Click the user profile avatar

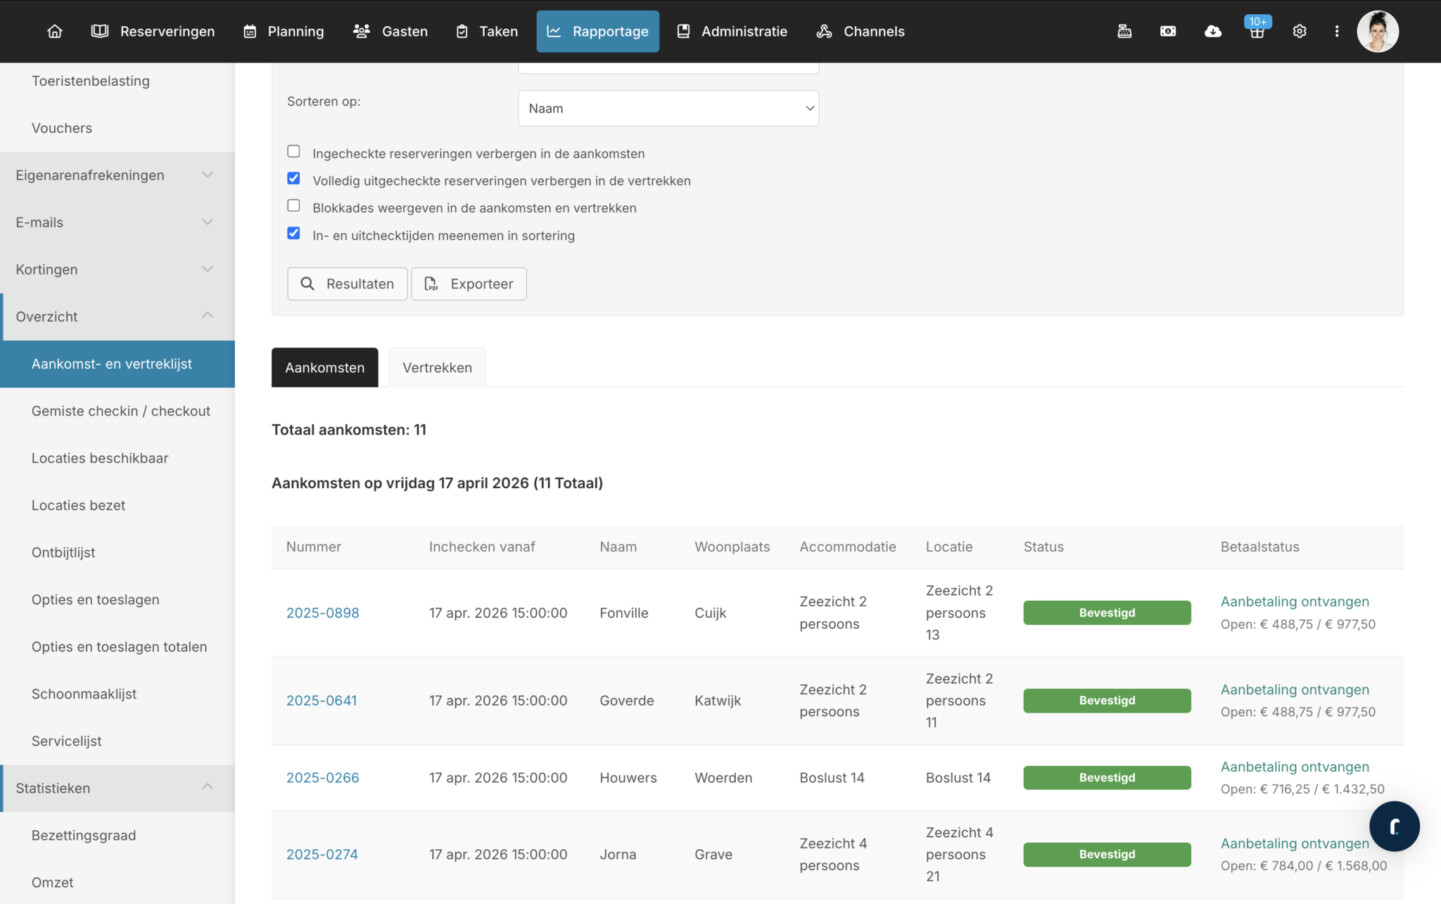coord(1377,31)
